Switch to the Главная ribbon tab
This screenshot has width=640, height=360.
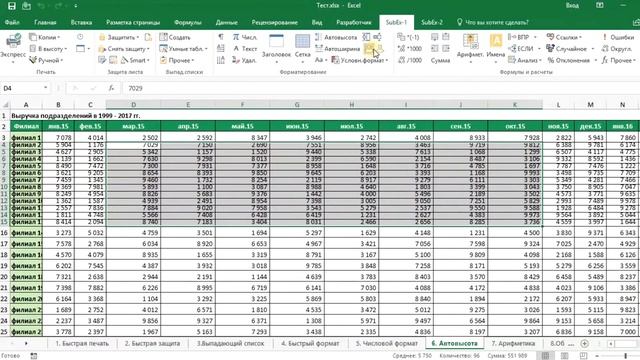tap(45, 22)
